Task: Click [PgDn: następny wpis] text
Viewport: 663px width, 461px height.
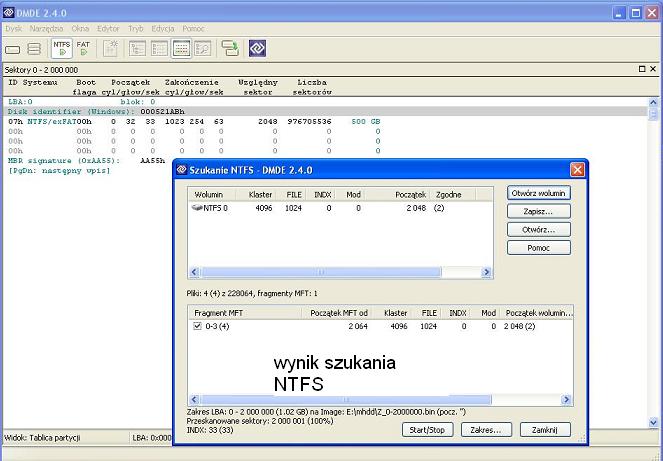Action: pos(59,170)
